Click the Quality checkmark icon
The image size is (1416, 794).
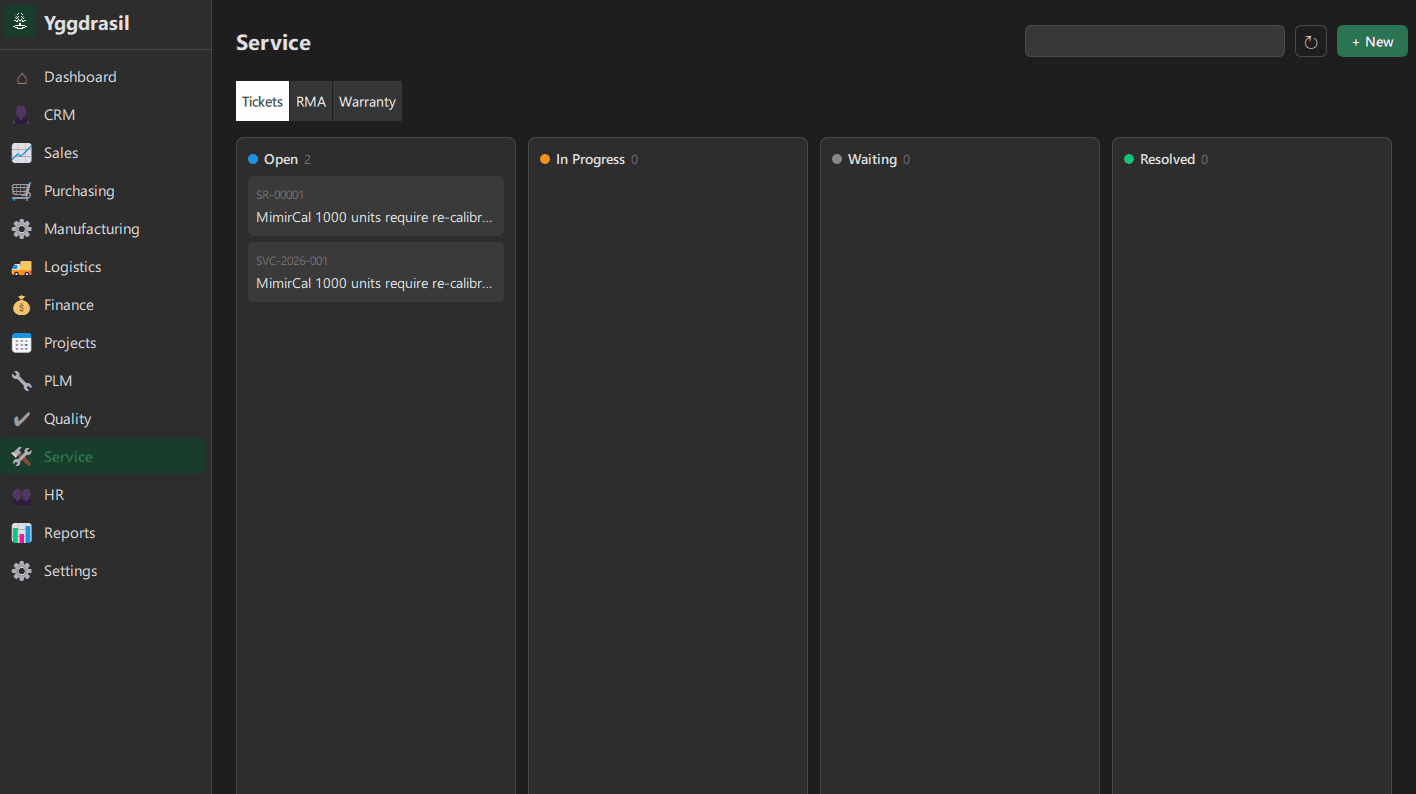(21, 418)
